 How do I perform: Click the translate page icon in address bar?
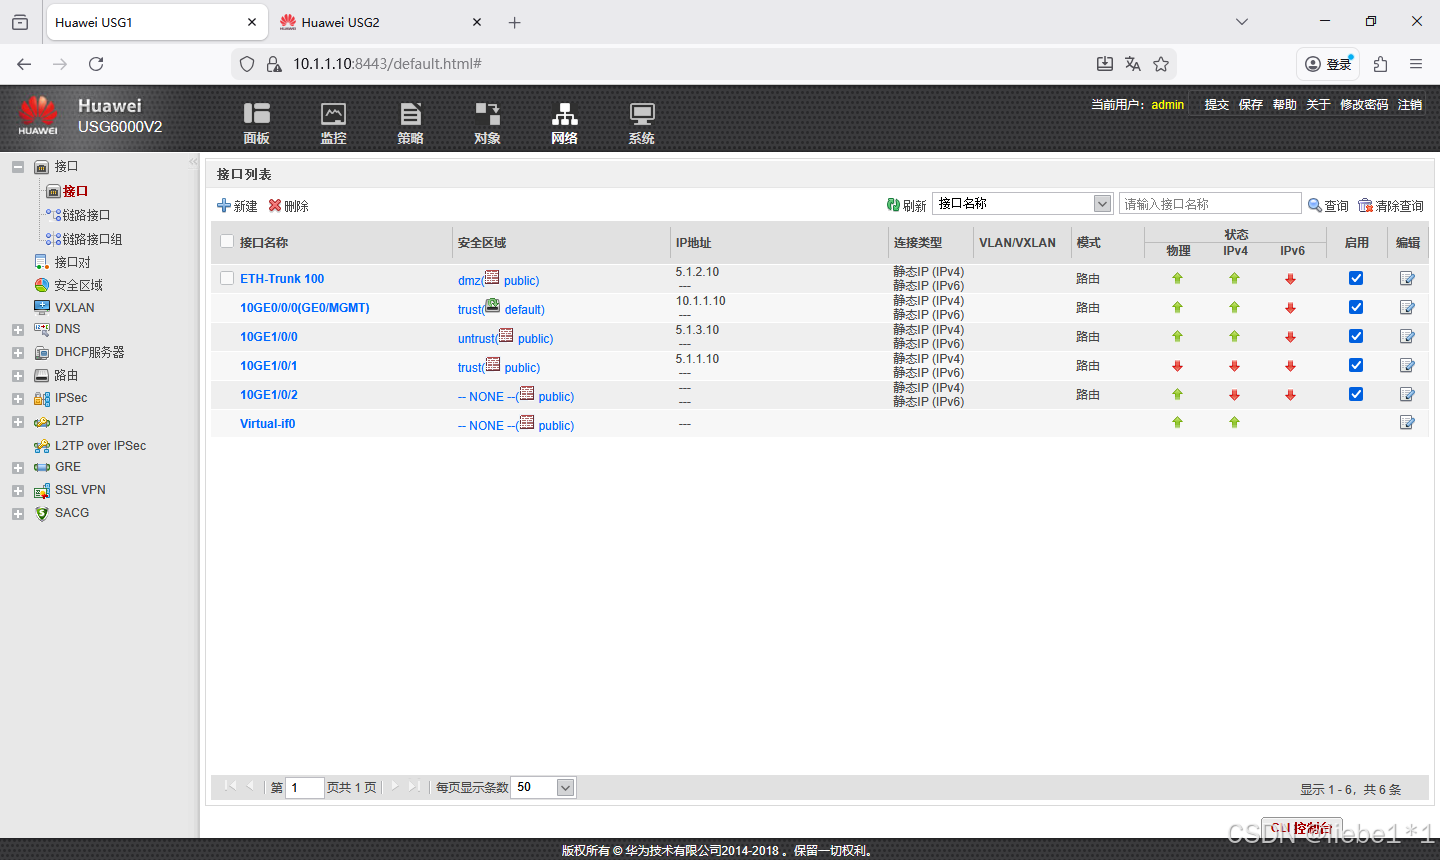pos(1133,64)
